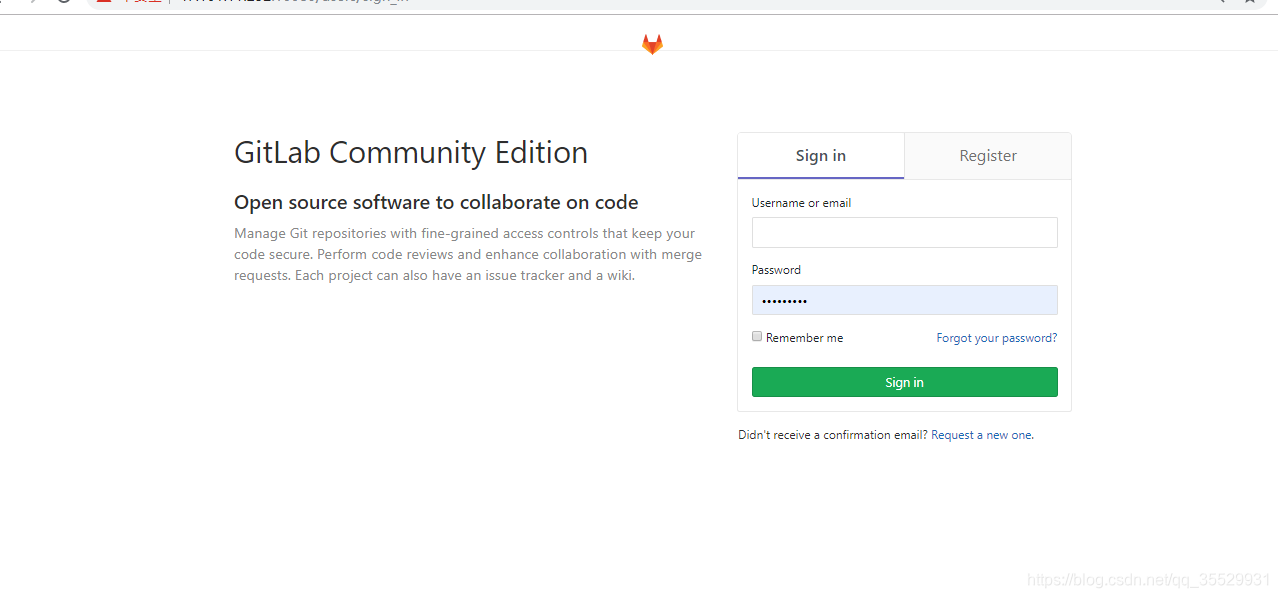The height and width of the screenshot is (598, 1278).
Task: Select the 'GitLab Community Edition' heading
Action: click(x=411, y=153)
